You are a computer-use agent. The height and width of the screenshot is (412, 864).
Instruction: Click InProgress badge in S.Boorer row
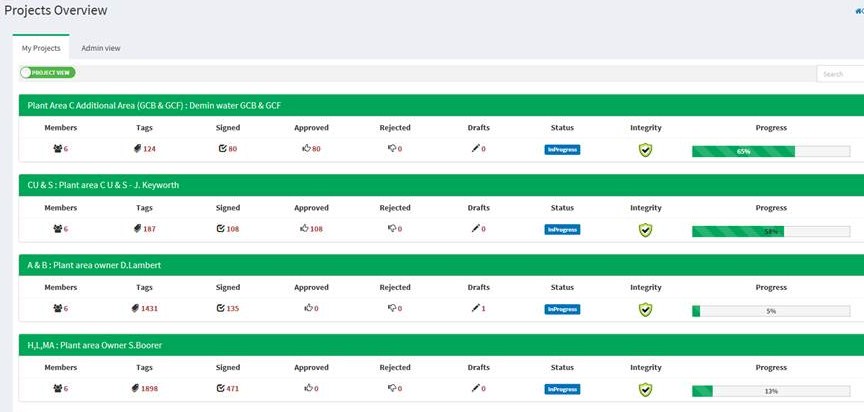click(562, 389)
